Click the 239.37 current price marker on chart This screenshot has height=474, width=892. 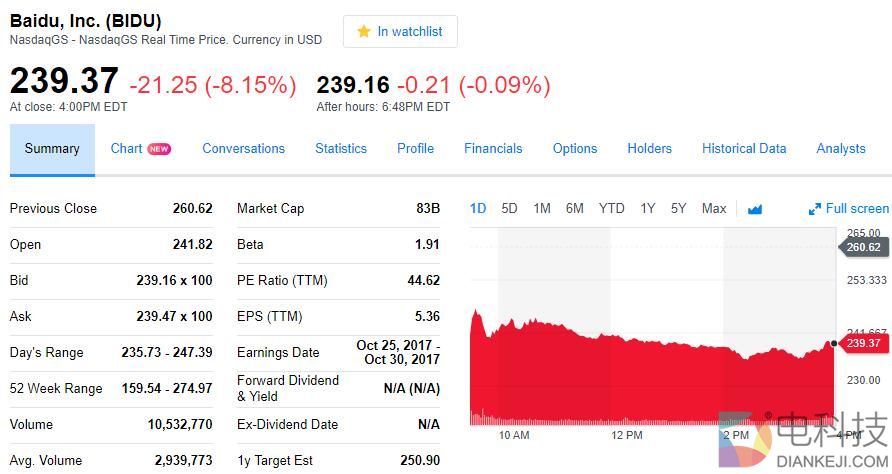[x=862, y=343]
